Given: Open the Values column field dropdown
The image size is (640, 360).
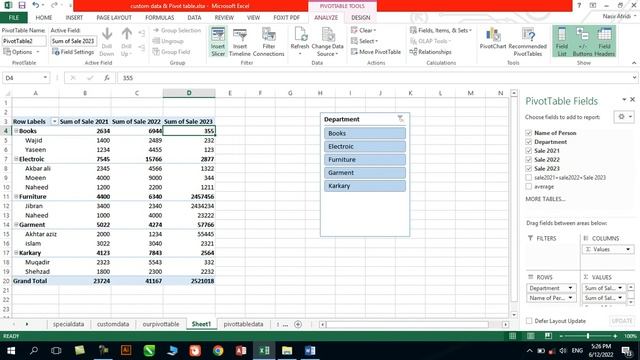Looking at the screenshot, I should pyautogui.click(x=628, y=249).
